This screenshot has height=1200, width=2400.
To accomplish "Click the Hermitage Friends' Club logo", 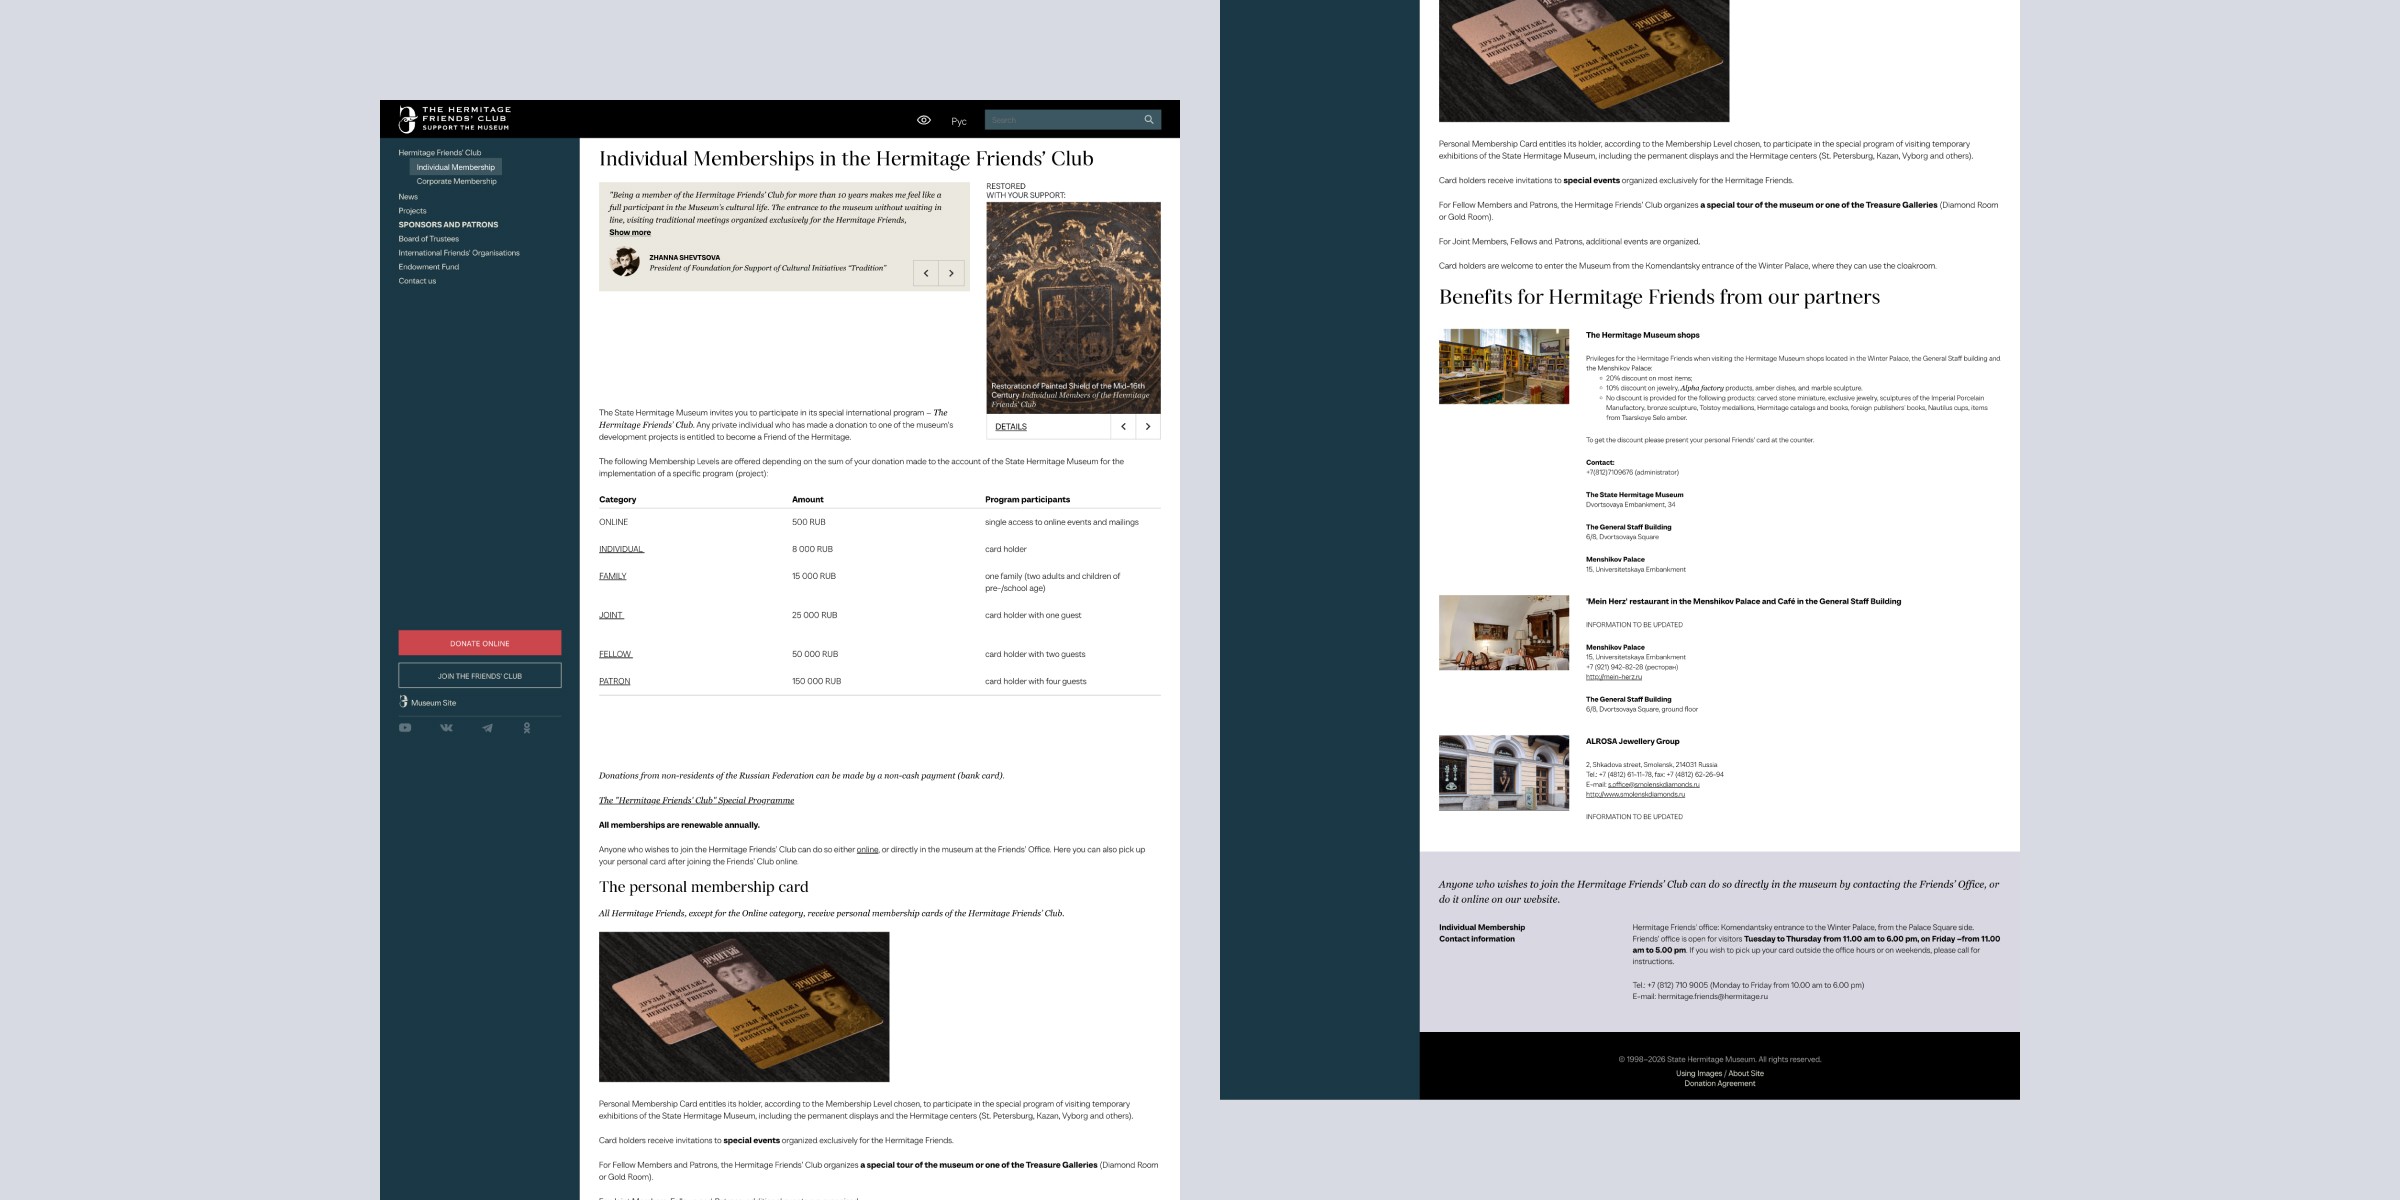I will click(x=455, y=119).
